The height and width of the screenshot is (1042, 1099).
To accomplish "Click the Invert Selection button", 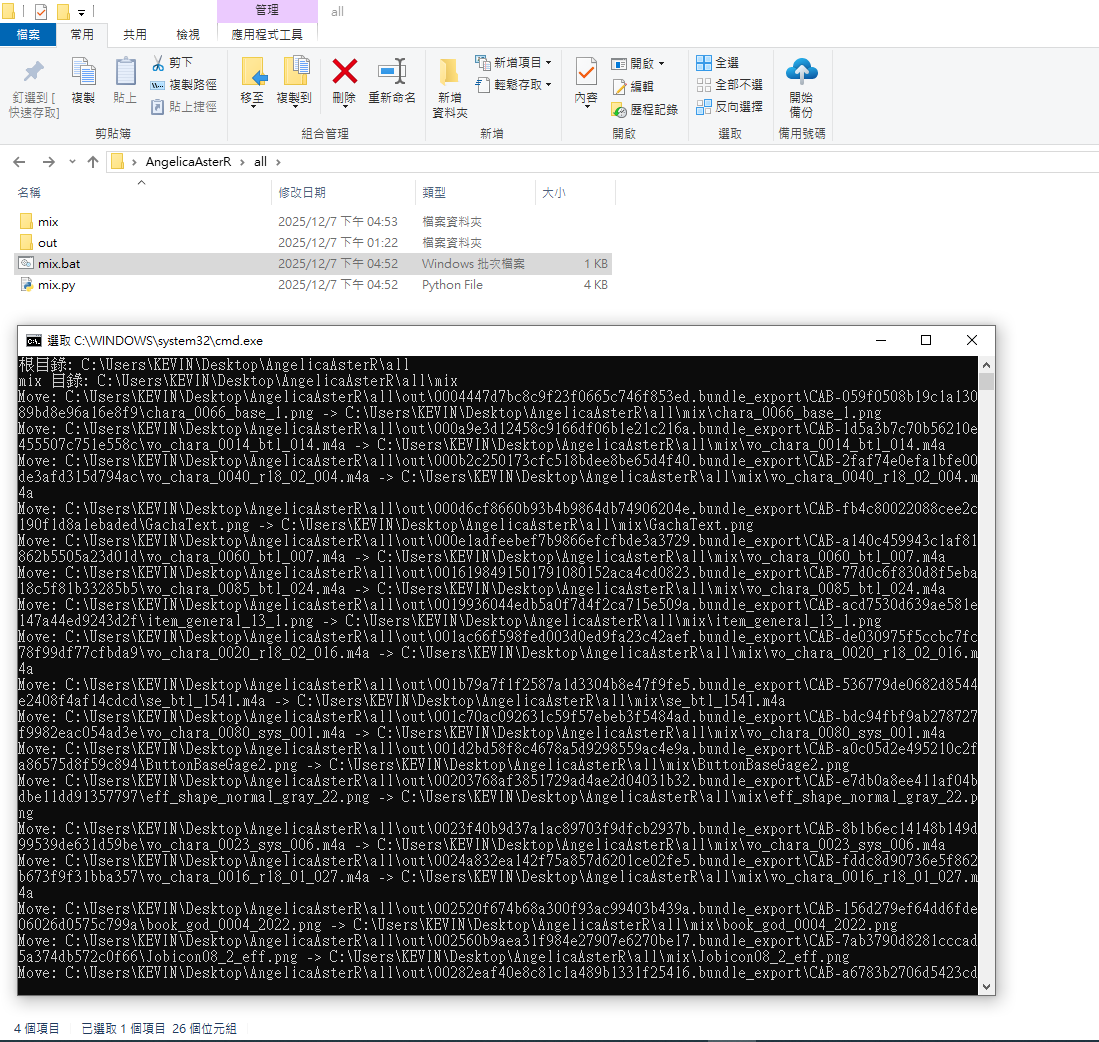I will 729,106.
